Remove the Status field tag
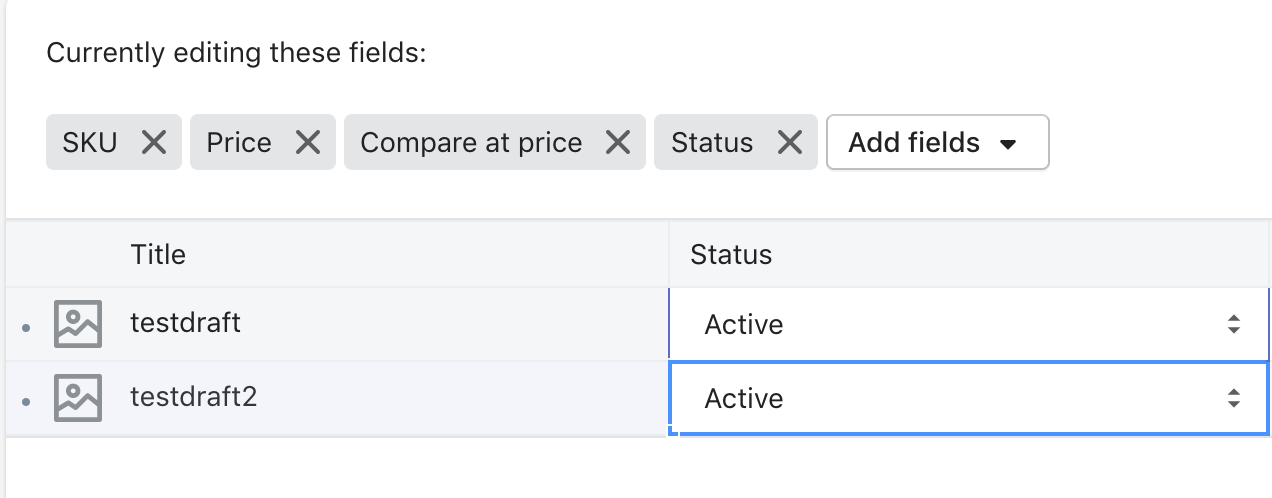The width and height of the screenshot is (1272, 498). click(x=790, y=143)
